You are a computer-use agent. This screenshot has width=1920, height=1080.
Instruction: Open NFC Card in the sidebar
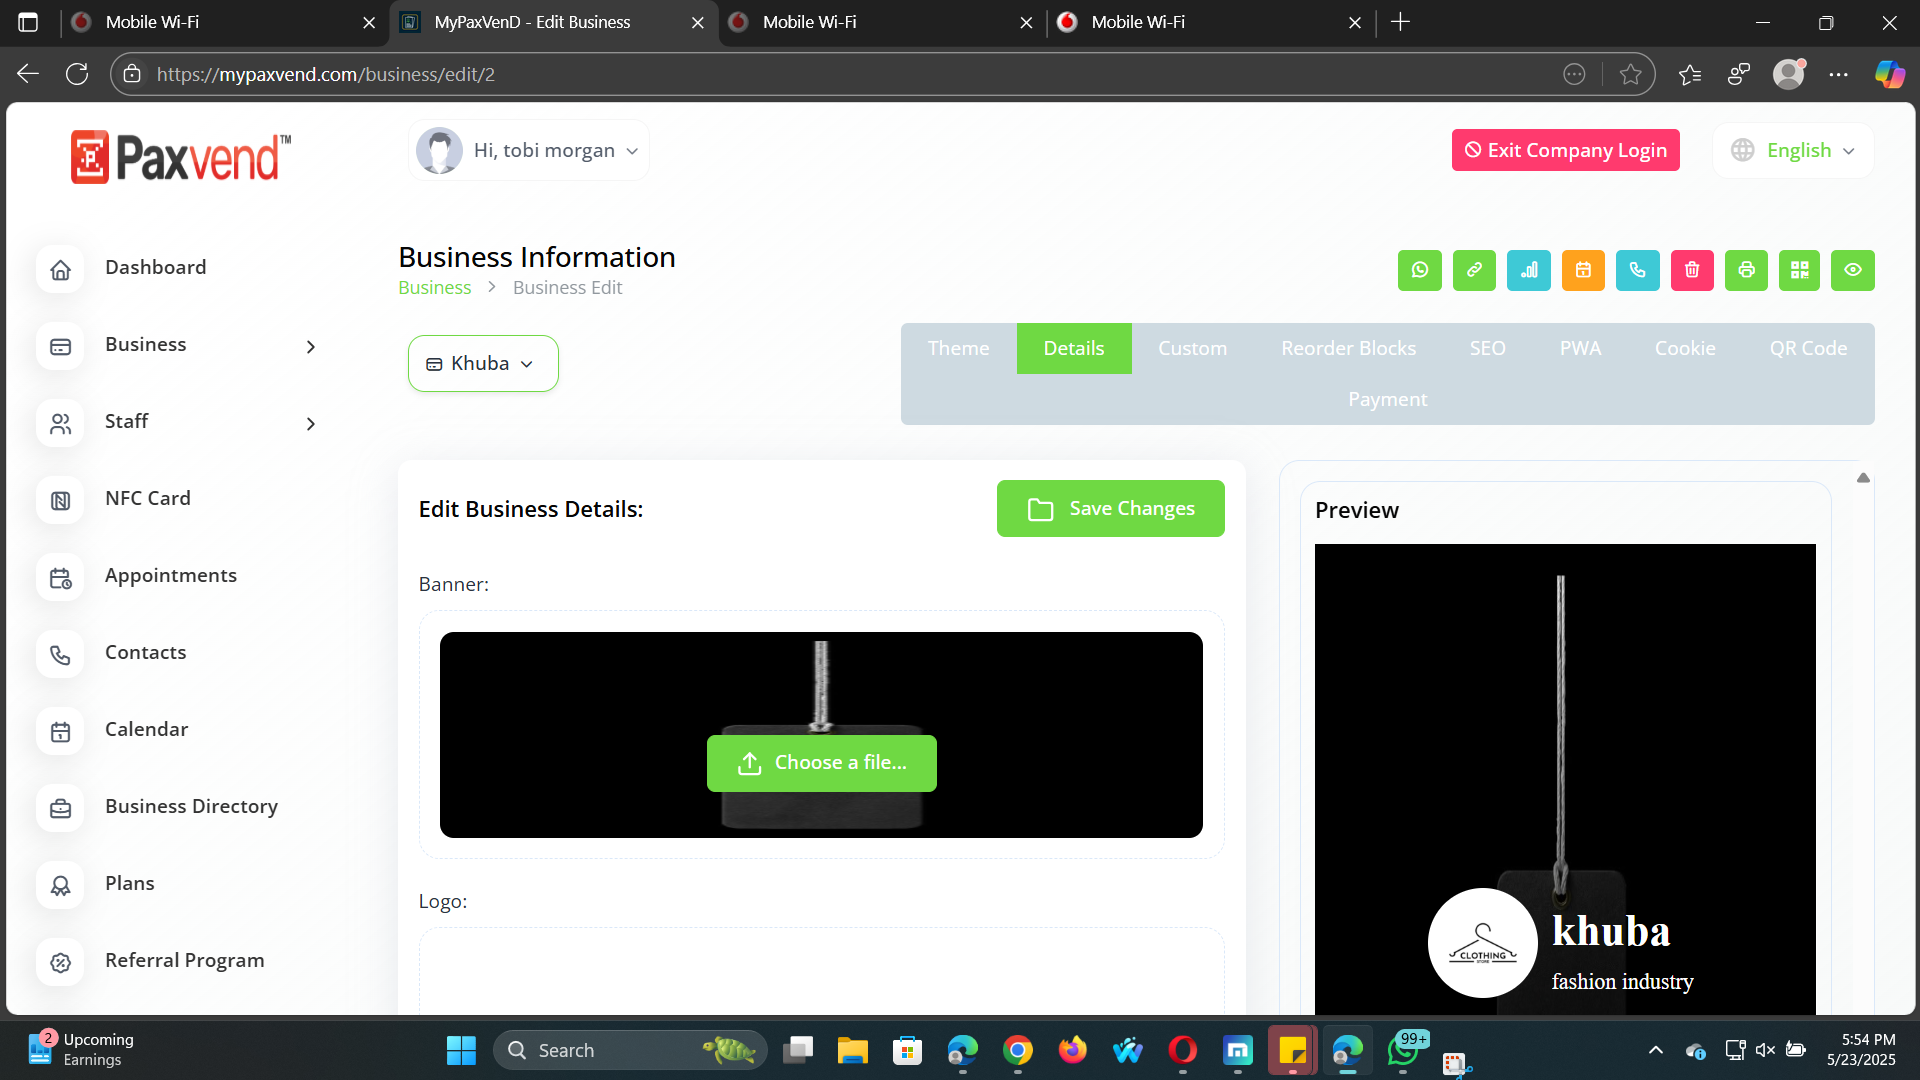[x=147, y=499]
